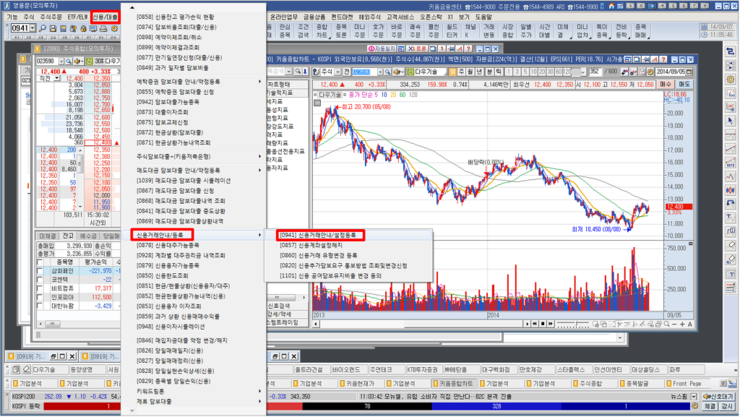This screenshot has width=740, height=417.
Task: Click the 매수 buy button in chart
Action: pos(665,84)
